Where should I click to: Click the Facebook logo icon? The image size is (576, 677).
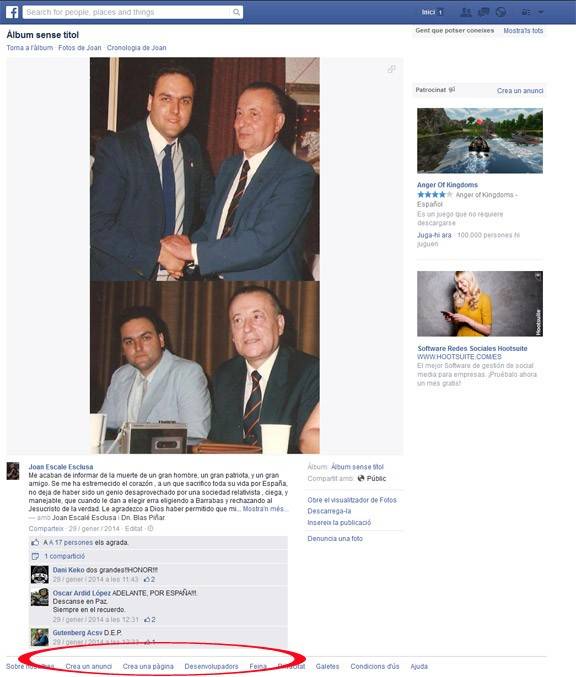(12, 12)
